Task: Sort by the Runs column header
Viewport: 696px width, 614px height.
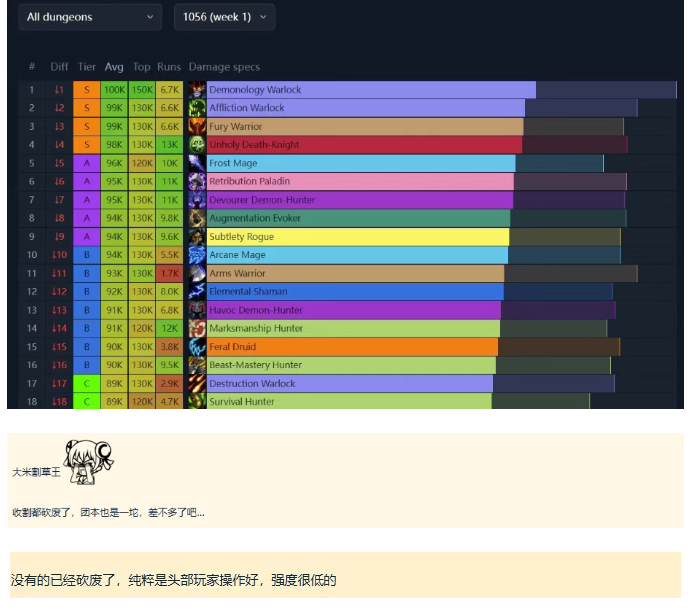Action: tap(169, 67)
